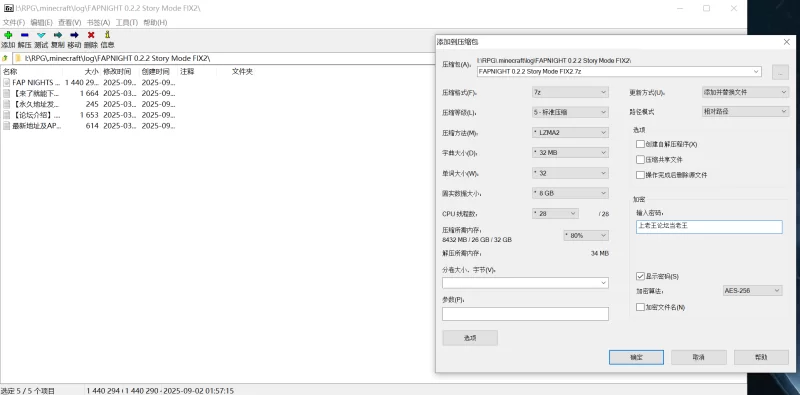
Task: Select the size value 614
Action: click(x=92, y=126)
